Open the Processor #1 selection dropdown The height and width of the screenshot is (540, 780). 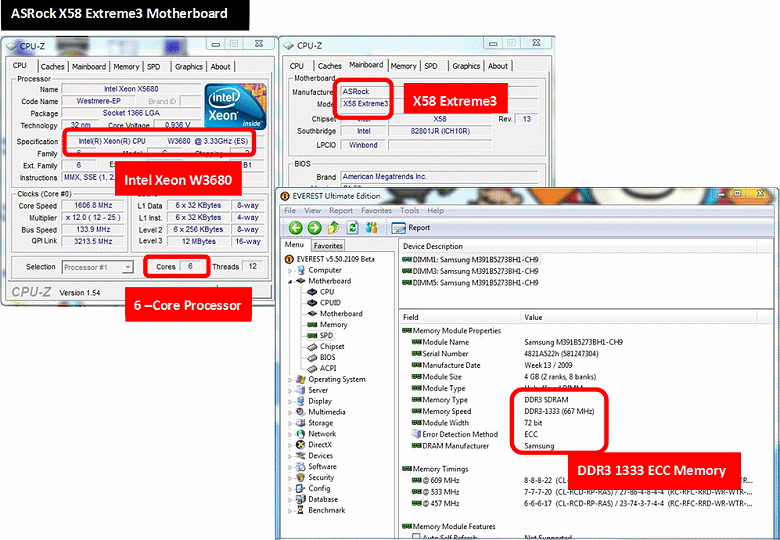[x=100, y=267]
